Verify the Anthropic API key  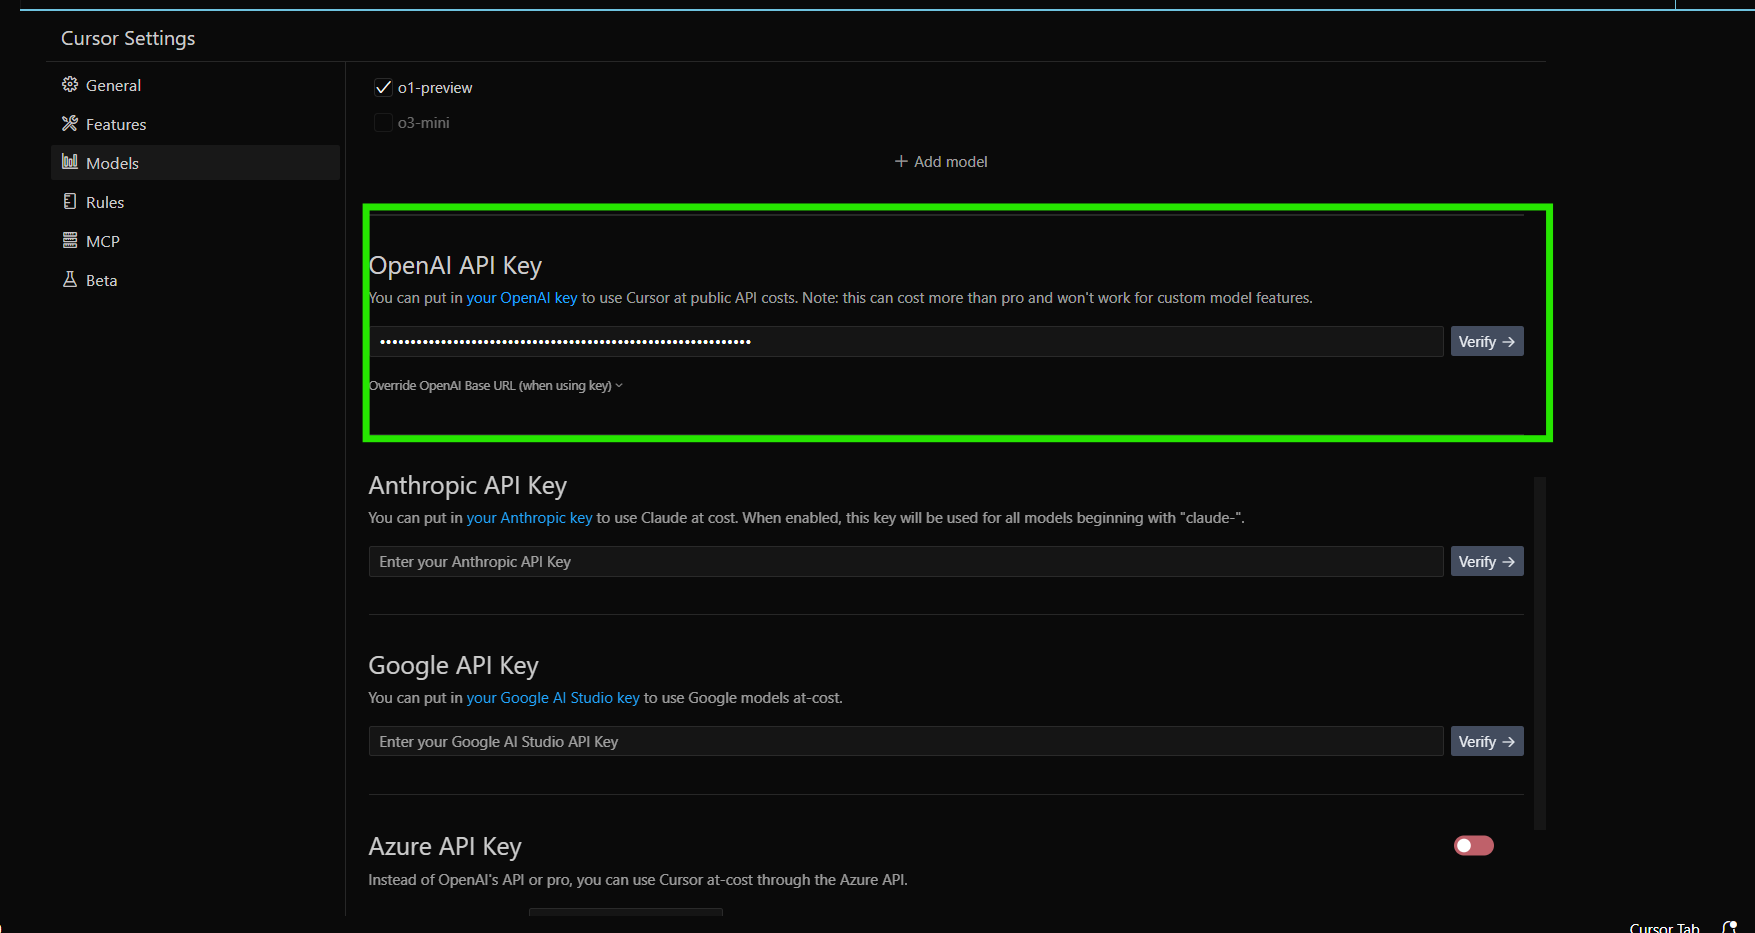click(1486, 562)
